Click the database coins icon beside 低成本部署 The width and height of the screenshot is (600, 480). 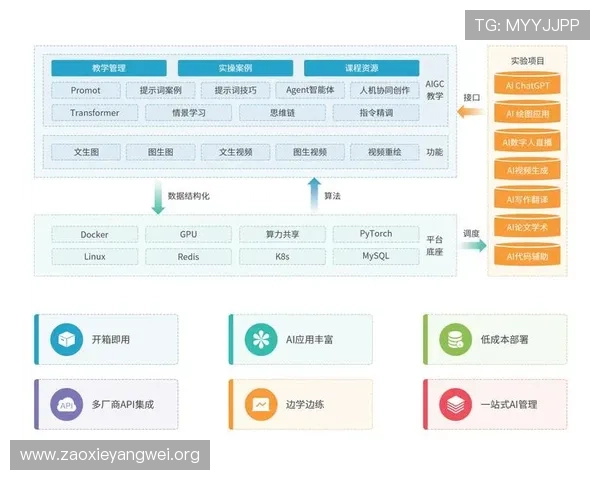(455, 340)
